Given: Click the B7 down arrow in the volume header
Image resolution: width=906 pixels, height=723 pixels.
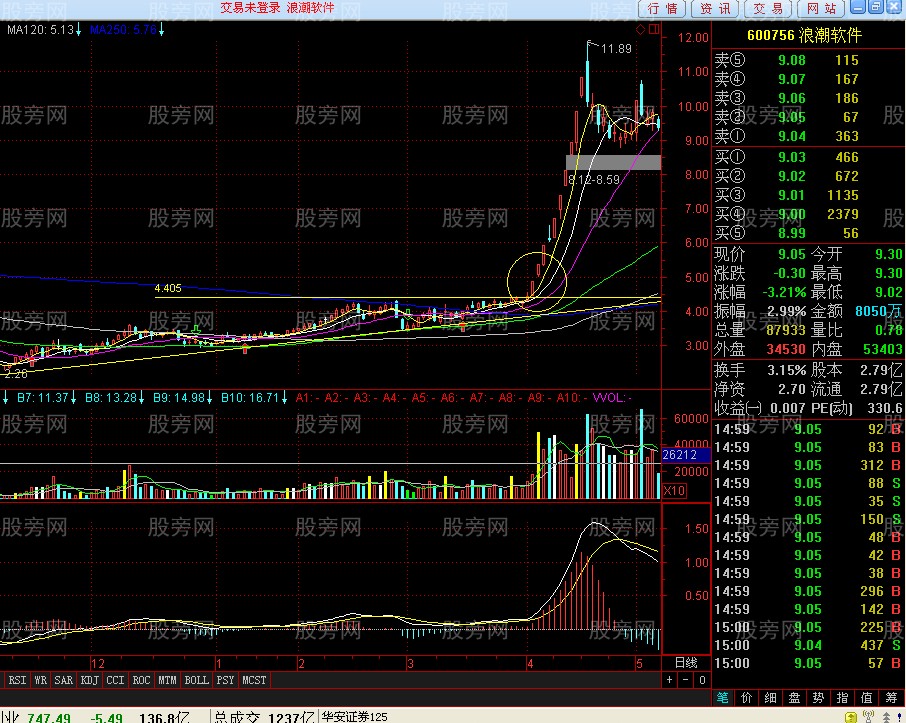Looking at the screenshot, I should coord(73,398).
